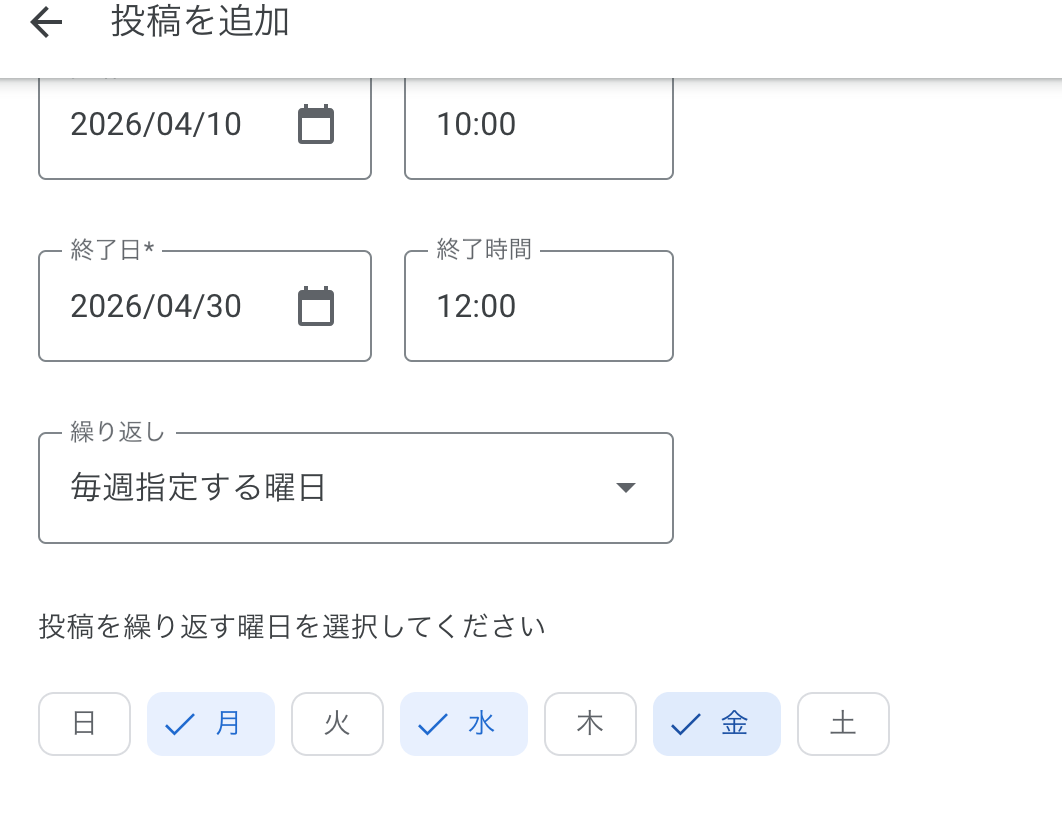The width and height of the screenshot is (1062, 816).
Task: Toggle Sunday 日 day chip
Action: (84, 724)
